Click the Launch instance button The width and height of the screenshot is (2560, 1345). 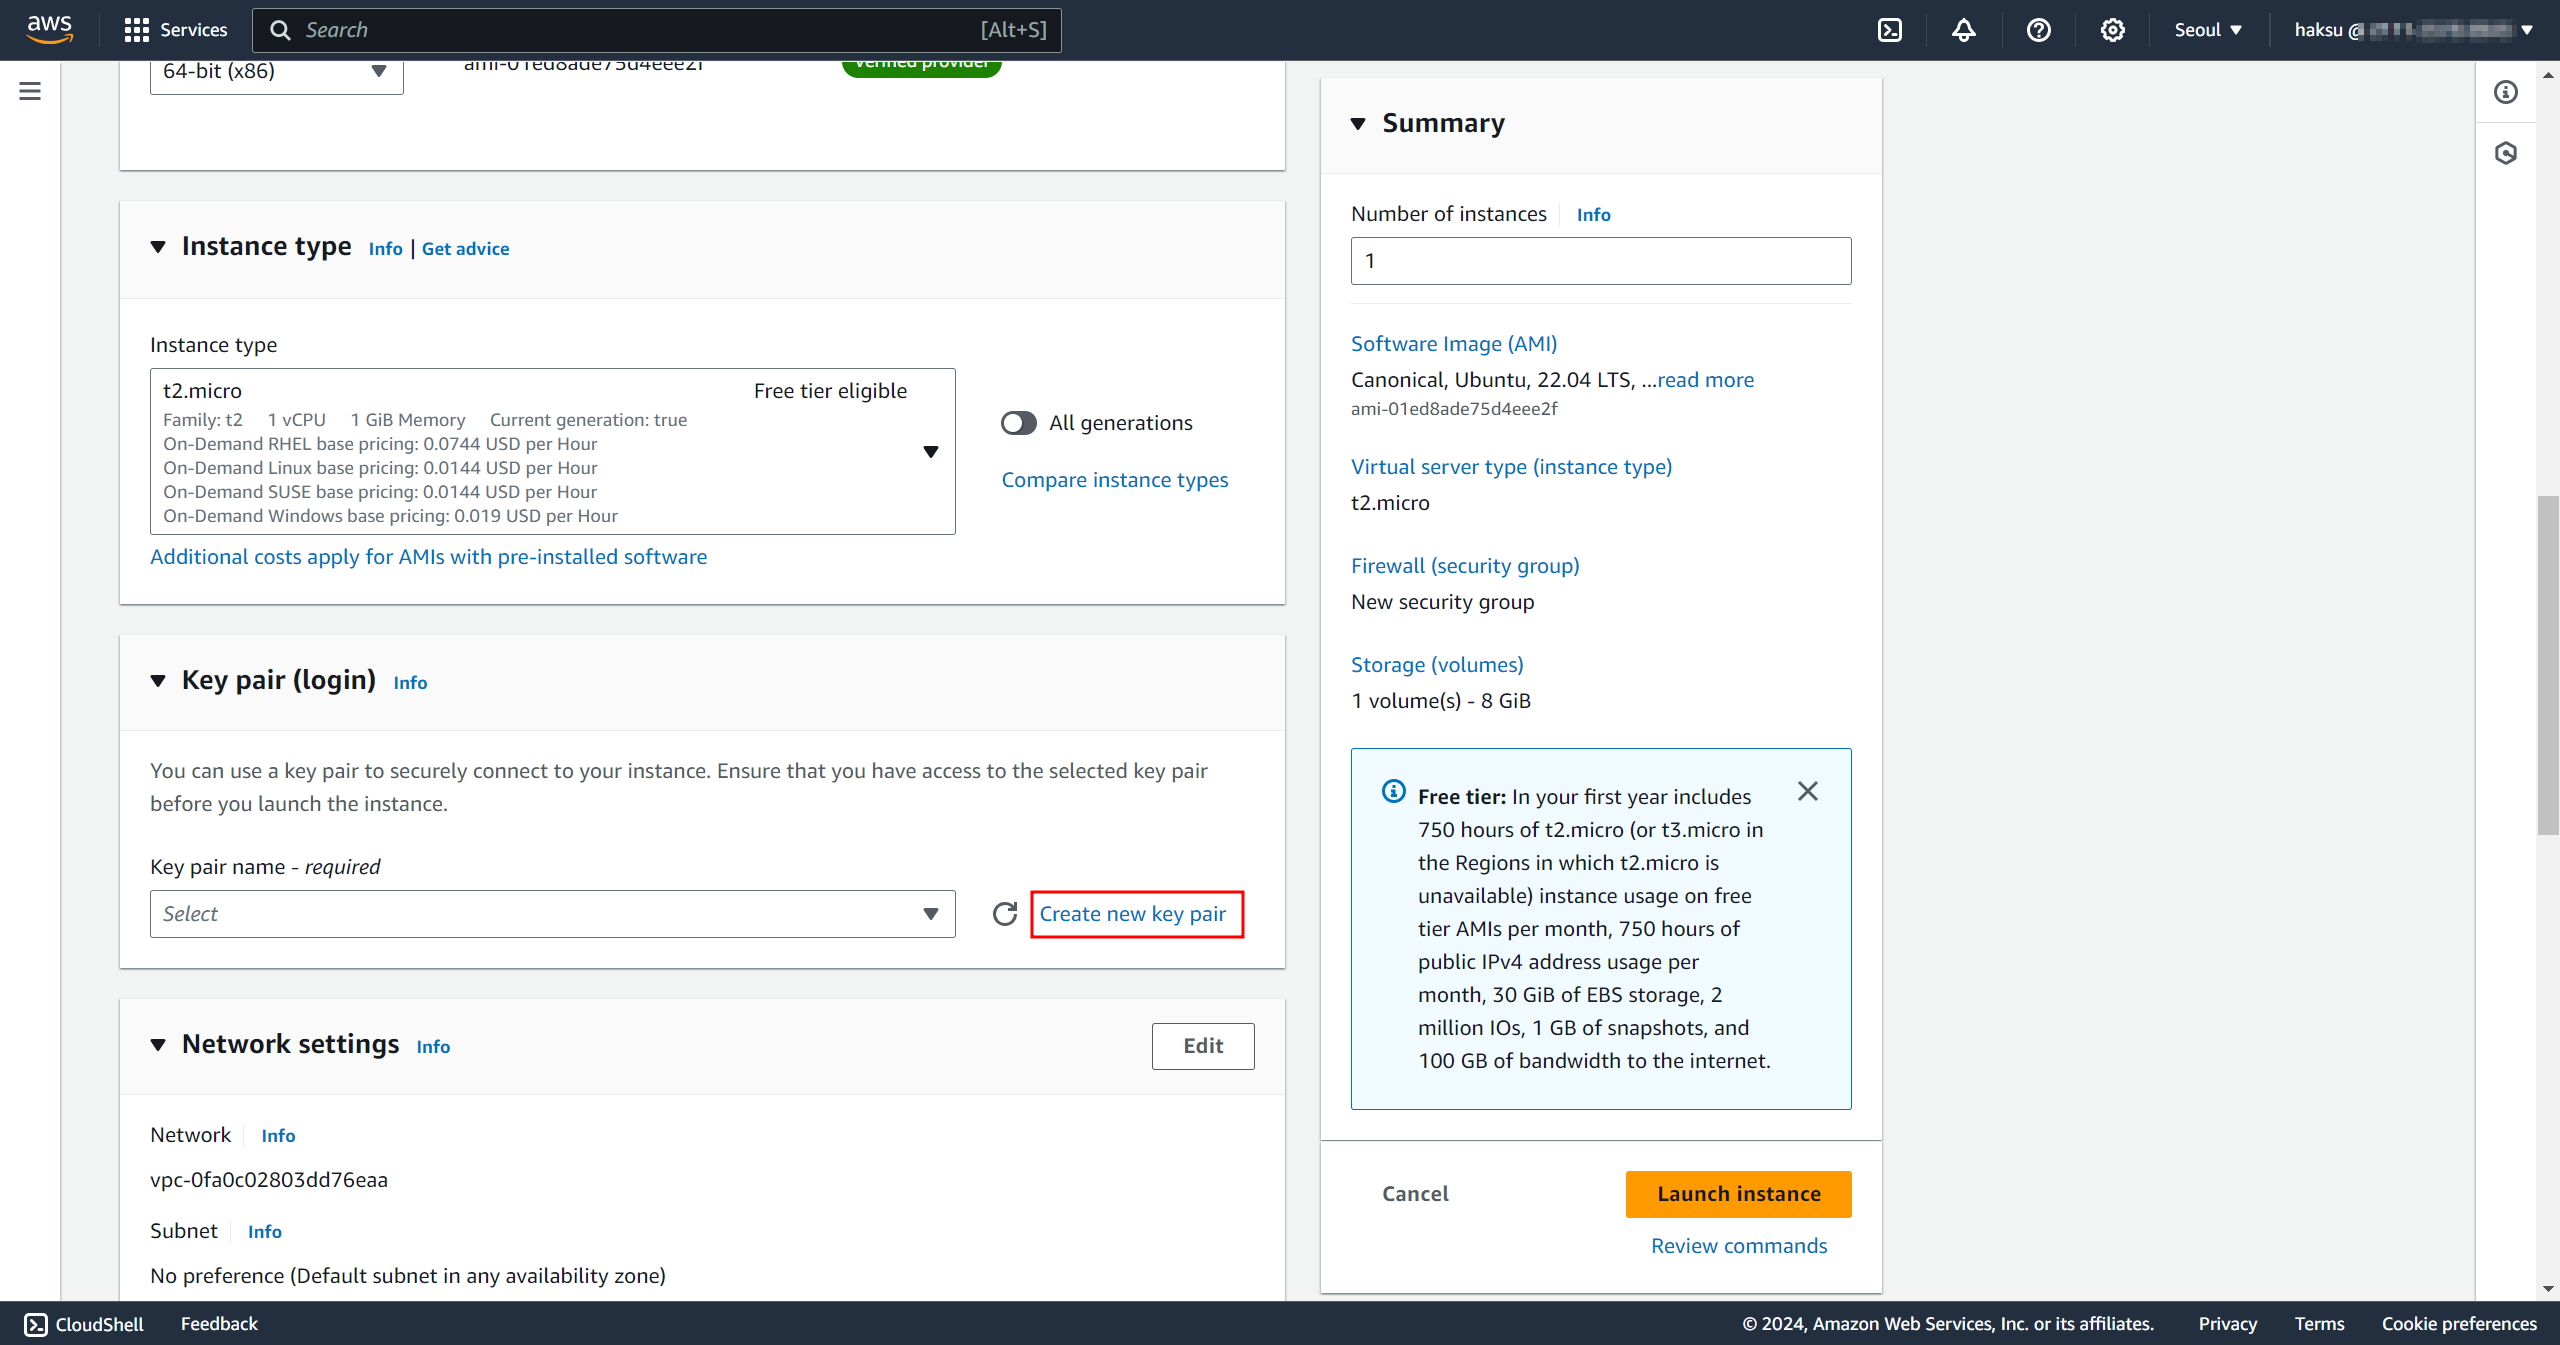[1738, 1194]
